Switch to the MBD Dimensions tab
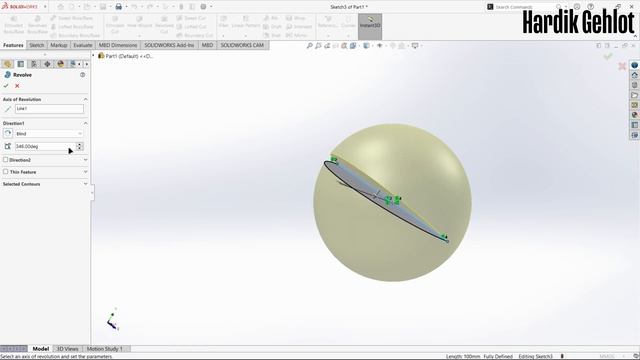The width and height of the screenshot is (640, 360). point(118,45)
